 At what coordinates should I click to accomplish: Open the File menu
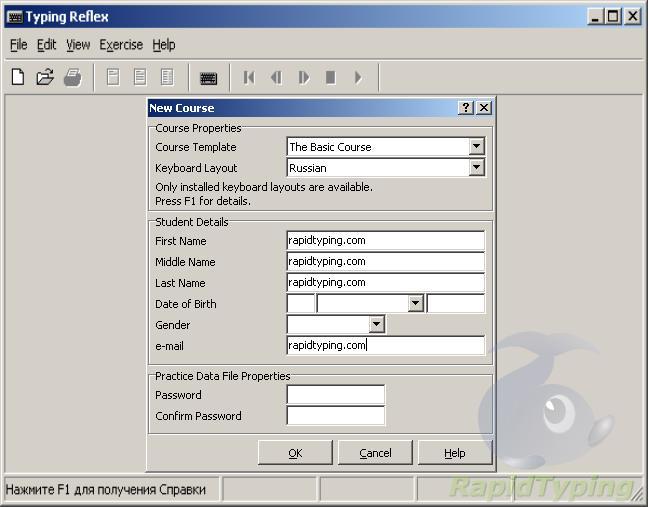coord(19,45)
